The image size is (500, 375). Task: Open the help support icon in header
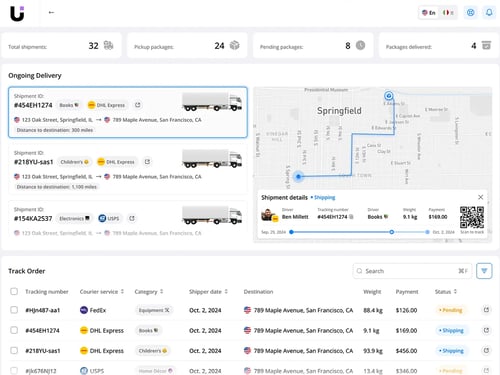click(x=470, y=13)
